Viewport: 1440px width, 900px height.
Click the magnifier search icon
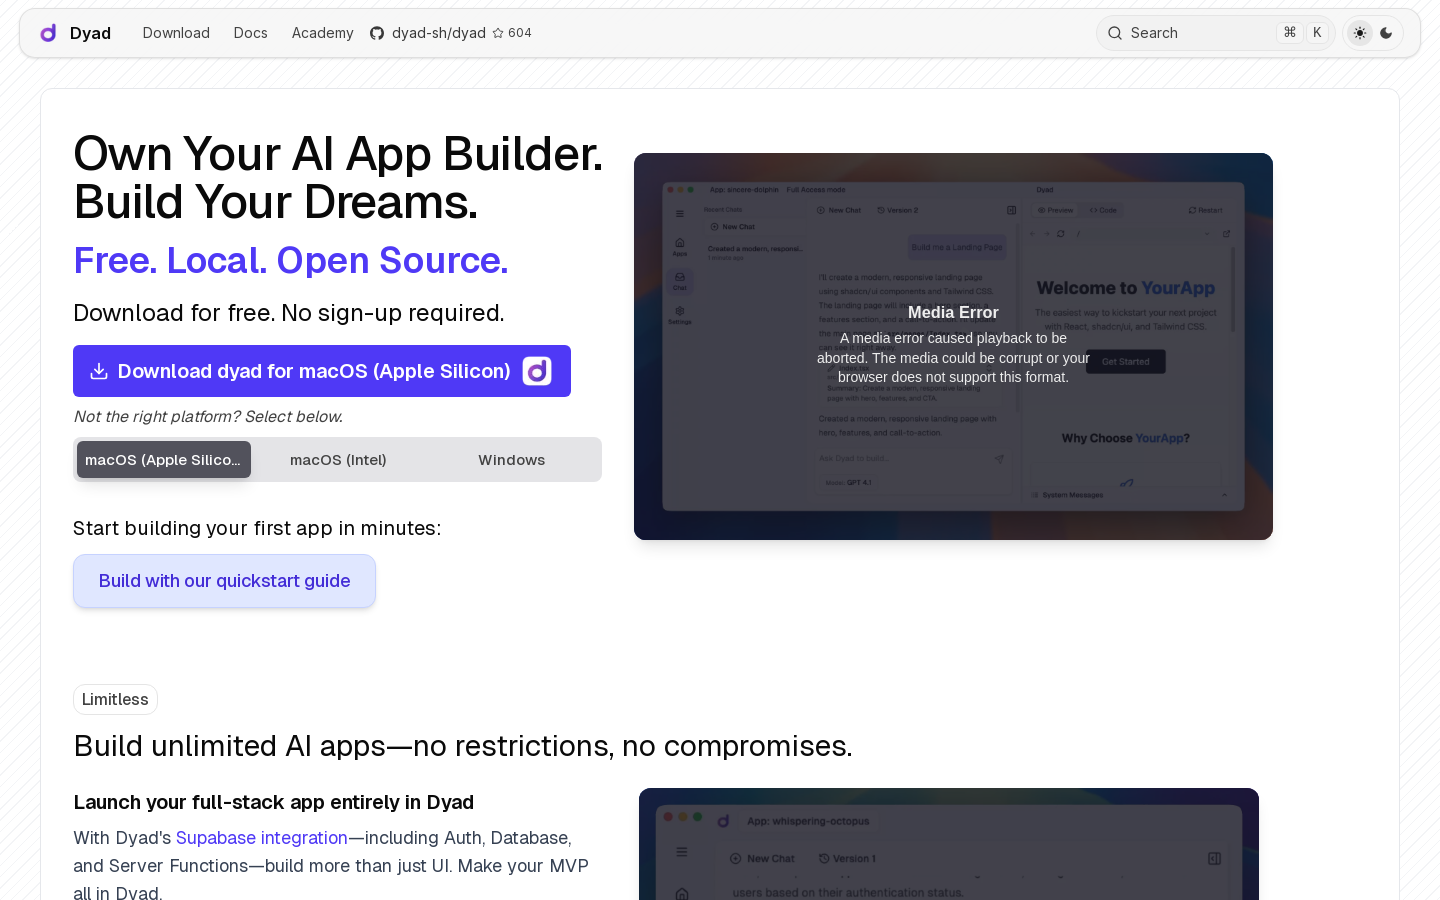click(x=1115, y=33)
